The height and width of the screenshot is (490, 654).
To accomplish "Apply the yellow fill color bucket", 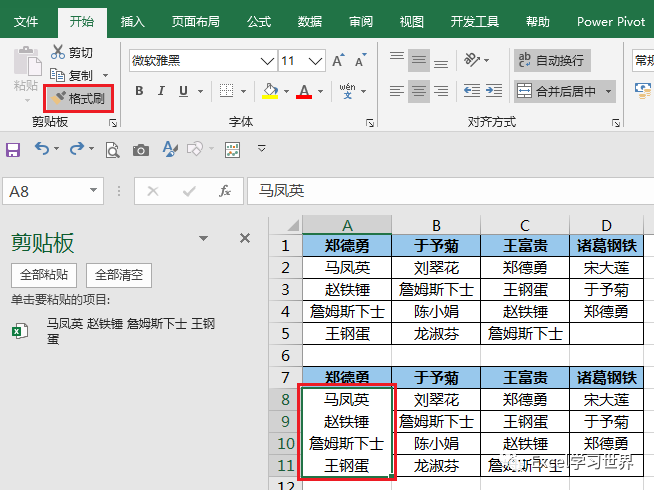I will coord(270,91).
